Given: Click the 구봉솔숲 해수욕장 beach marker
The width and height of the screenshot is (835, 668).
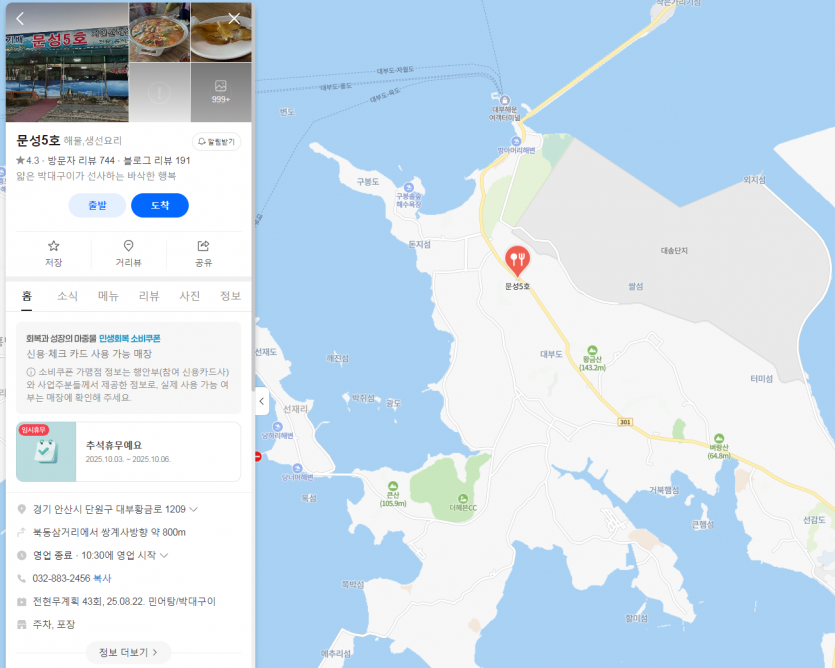Looking at the screenshot, I should 408,188.
